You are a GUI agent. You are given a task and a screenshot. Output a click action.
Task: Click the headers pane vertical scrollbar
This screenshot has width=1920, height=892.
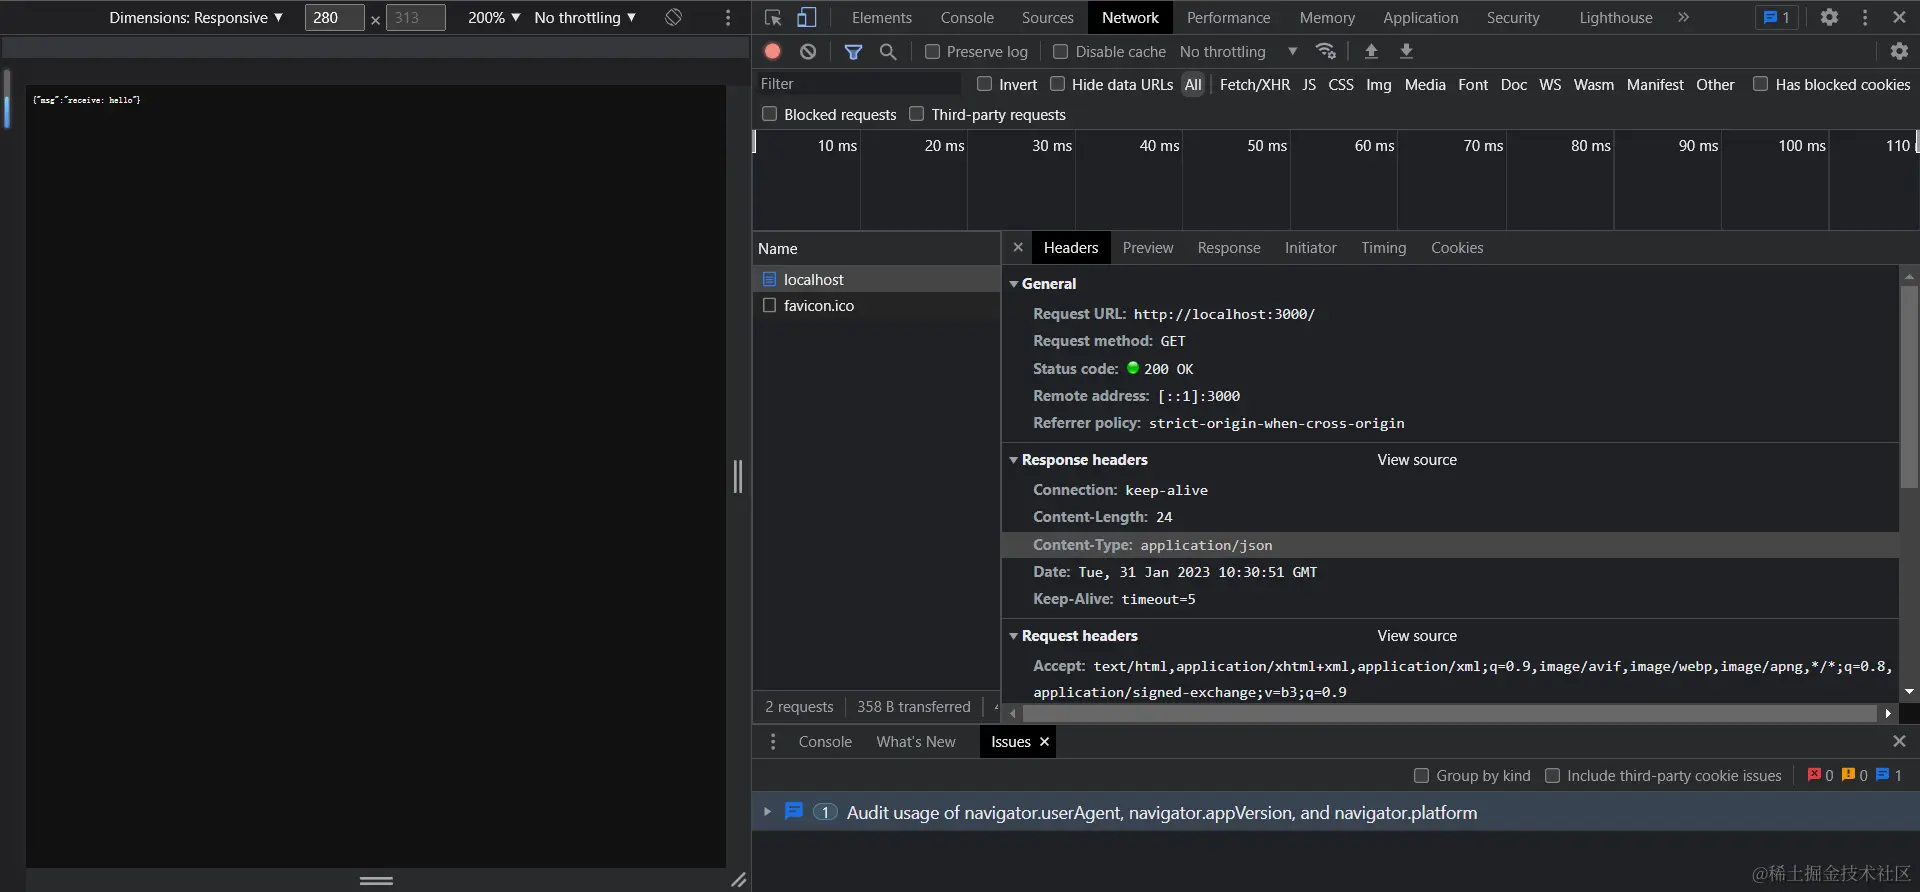tap(1909, 385)
